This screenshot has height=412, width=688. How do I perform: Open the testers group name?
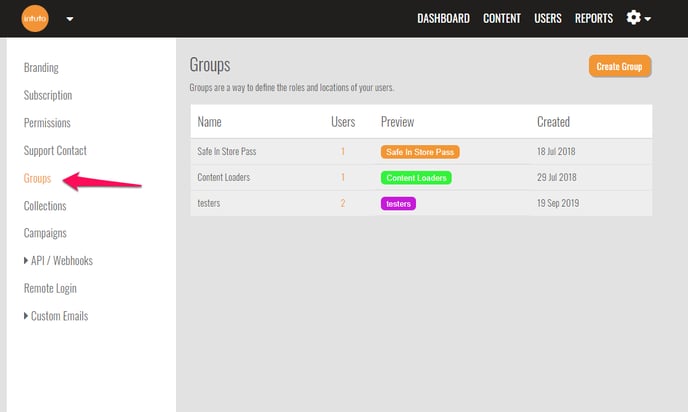(208, 203)
